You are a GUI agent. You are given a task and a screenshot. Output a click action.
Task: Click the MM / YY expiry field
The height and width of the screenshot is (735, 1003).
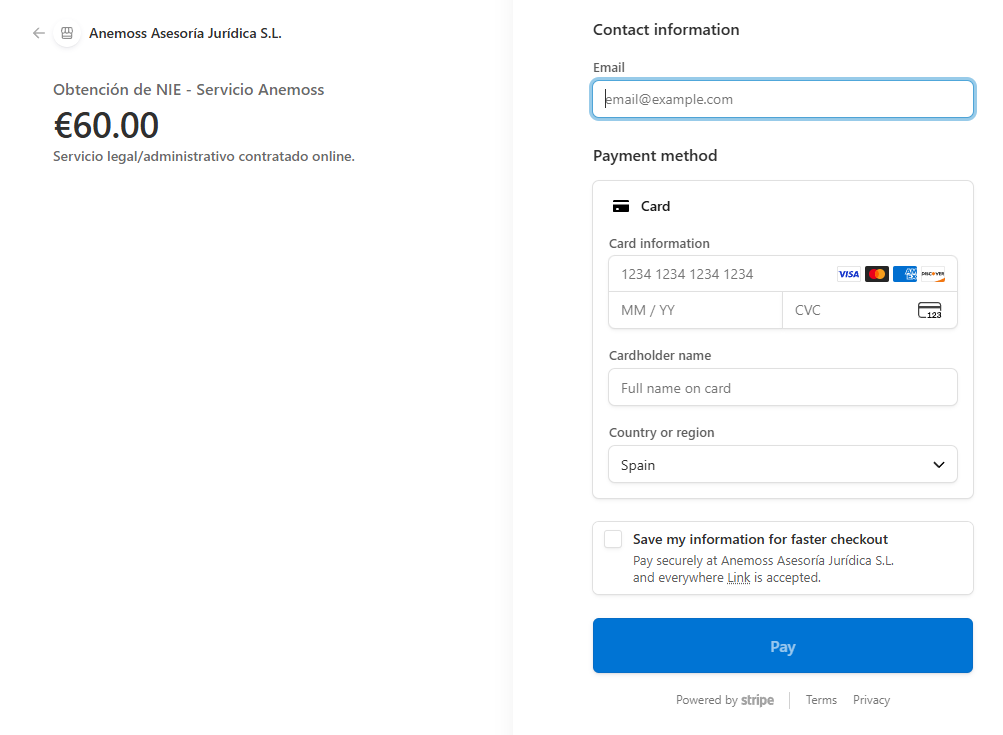(x=695, y=310)
